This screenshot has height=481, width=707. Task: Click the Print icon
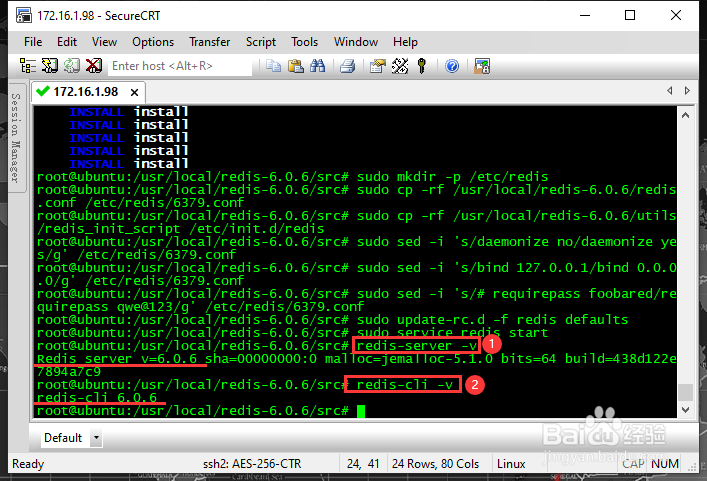click(x=348, y=66)
